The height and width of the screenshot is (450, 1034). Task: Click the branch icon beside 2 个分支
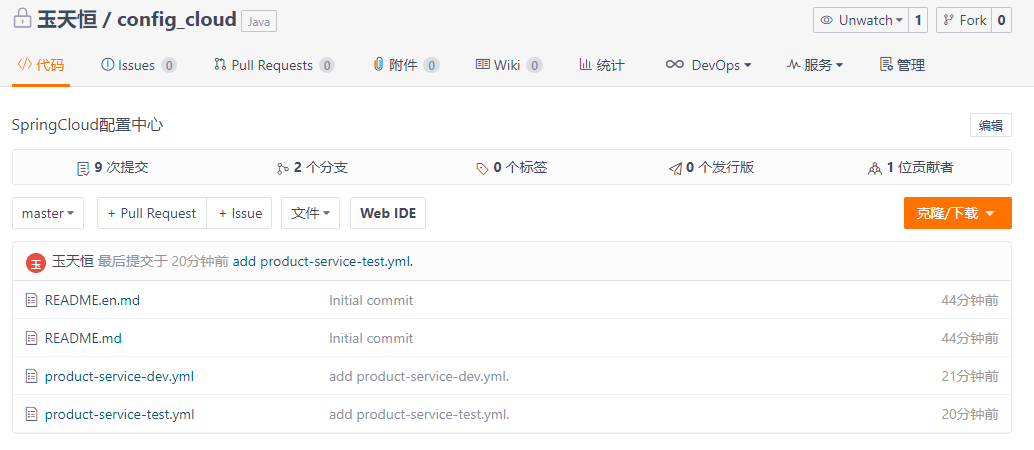point(283,168)
